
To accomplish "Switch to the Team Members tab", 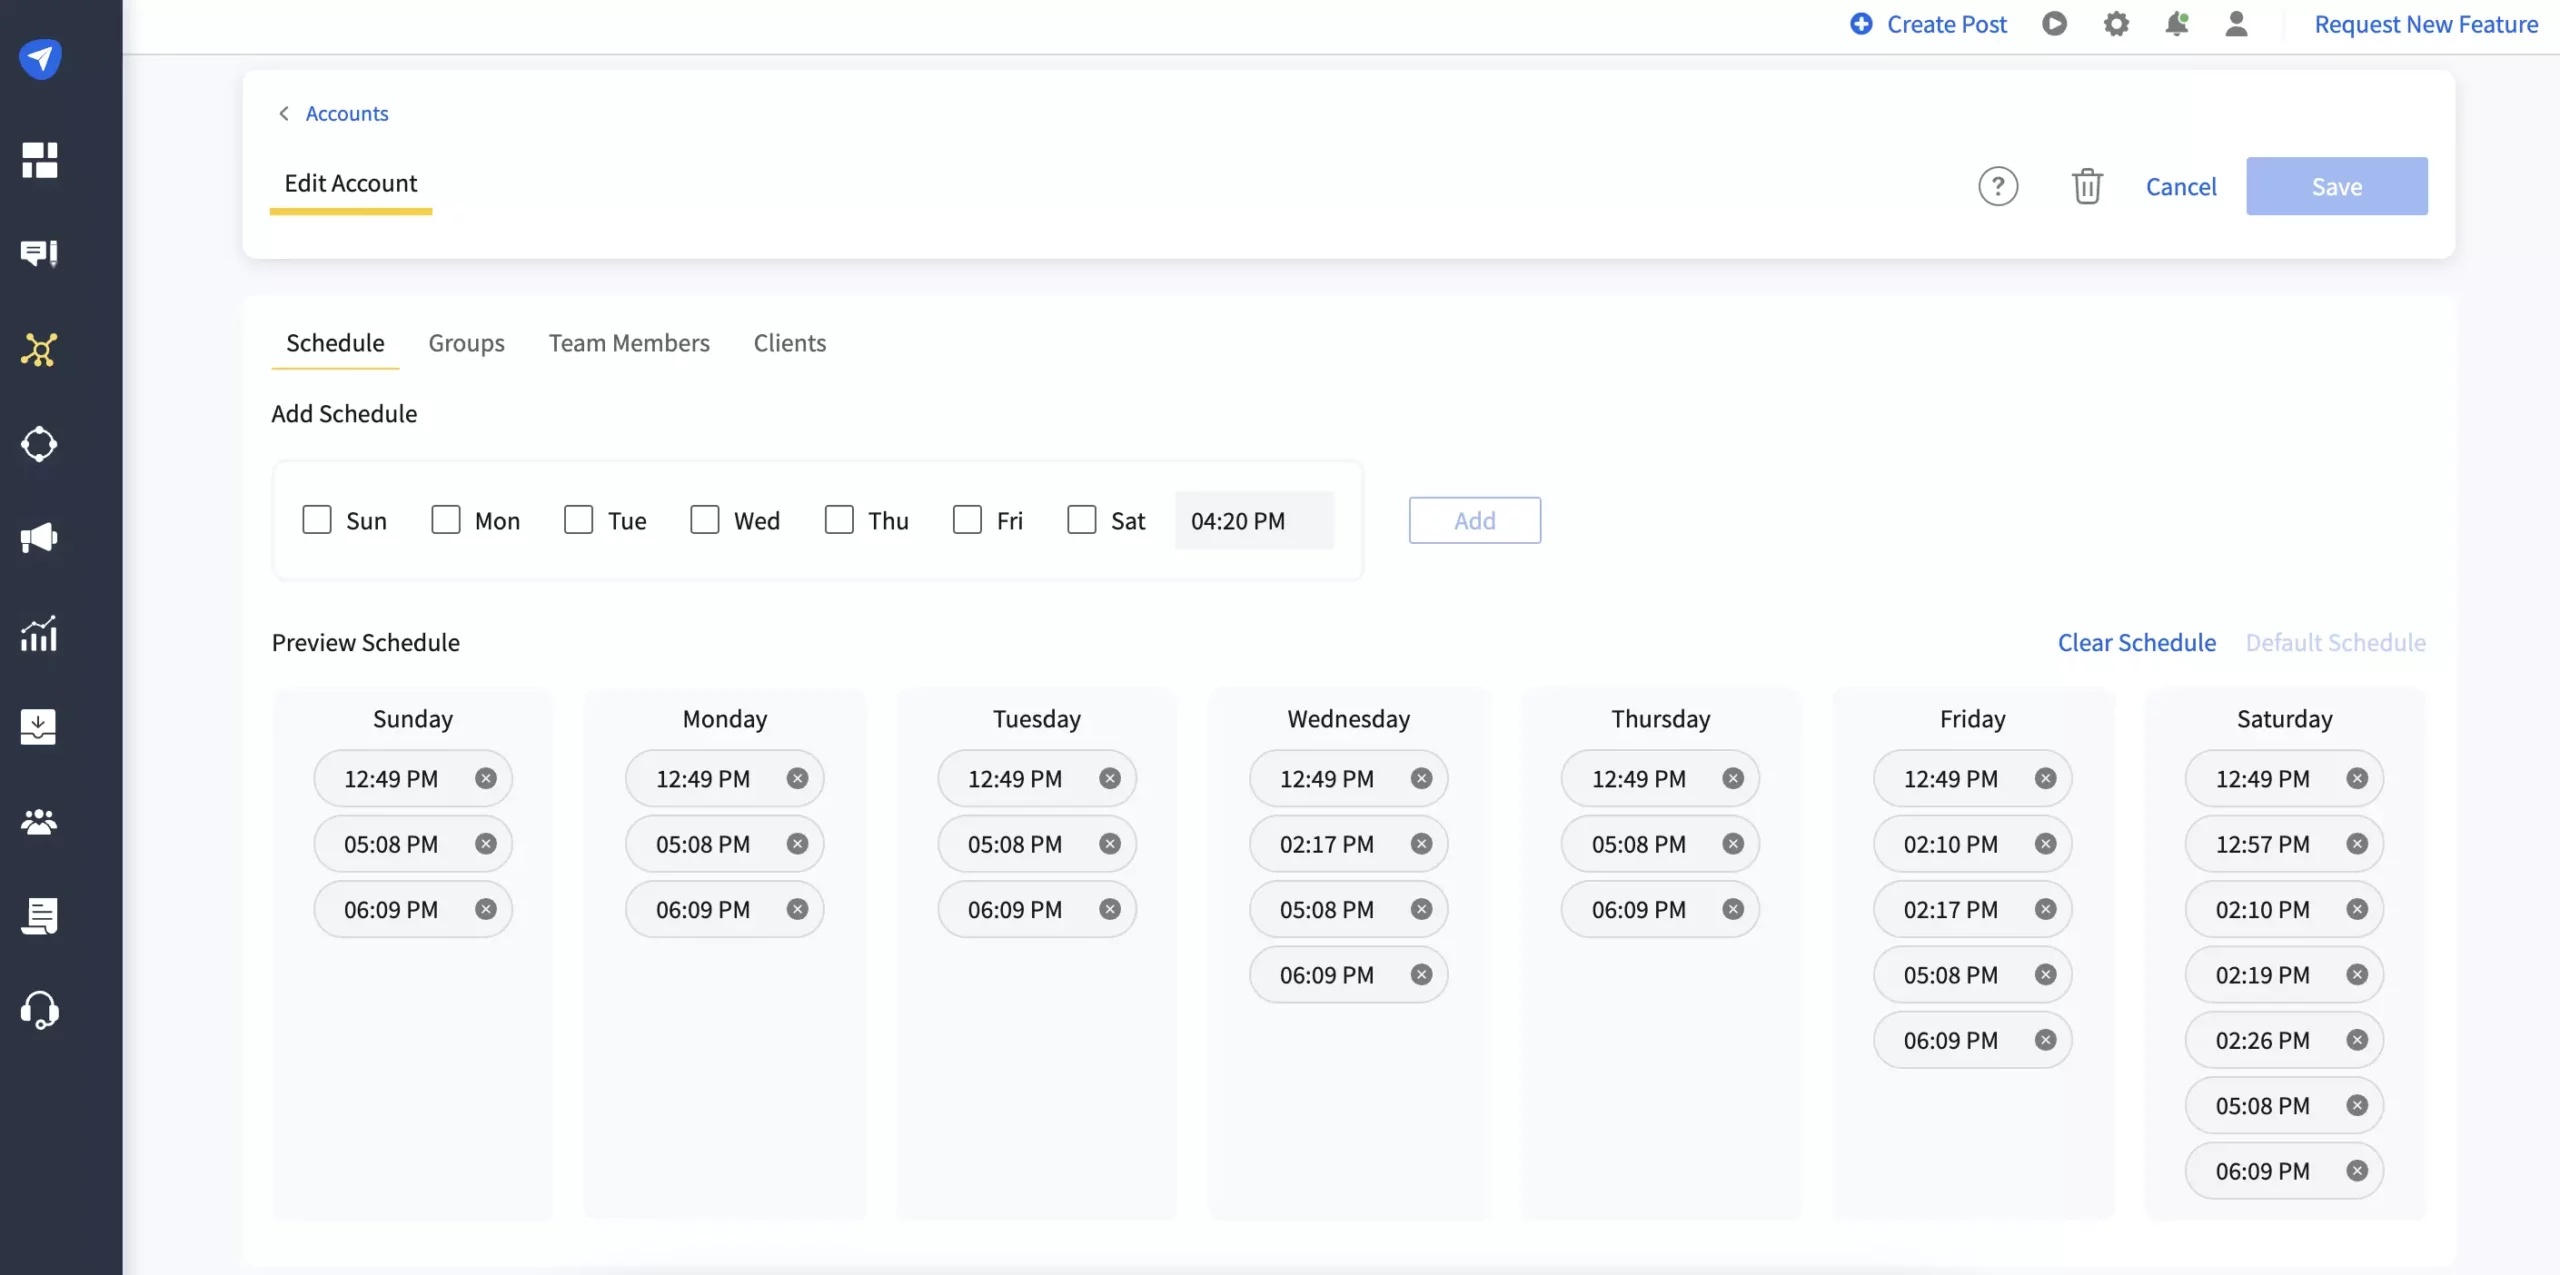I will click(629, 344).
